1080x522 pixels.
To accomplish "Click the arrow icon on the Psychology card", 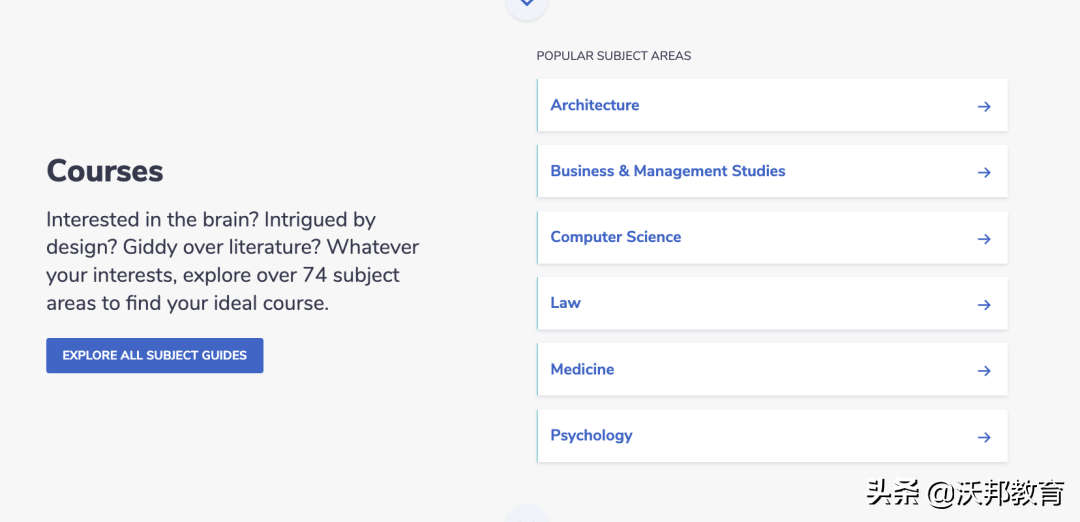I will tap(984, 436).
